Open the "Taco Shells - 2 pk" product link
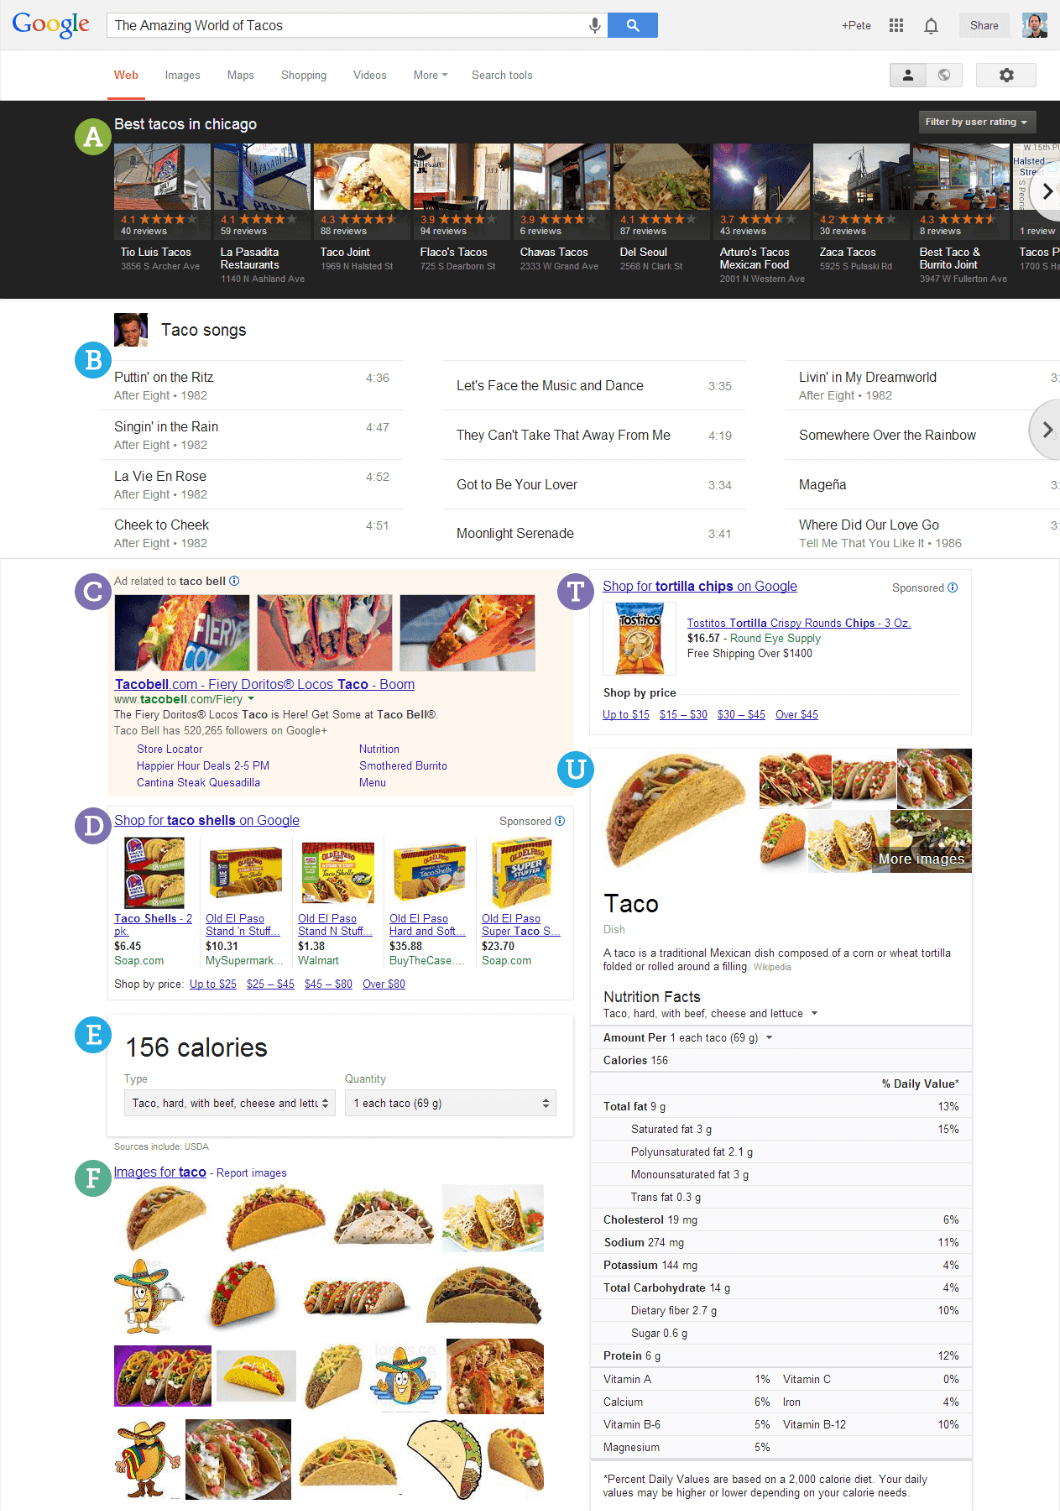1060x1511 pixels. pyautogui.click(x=153, y=925)
